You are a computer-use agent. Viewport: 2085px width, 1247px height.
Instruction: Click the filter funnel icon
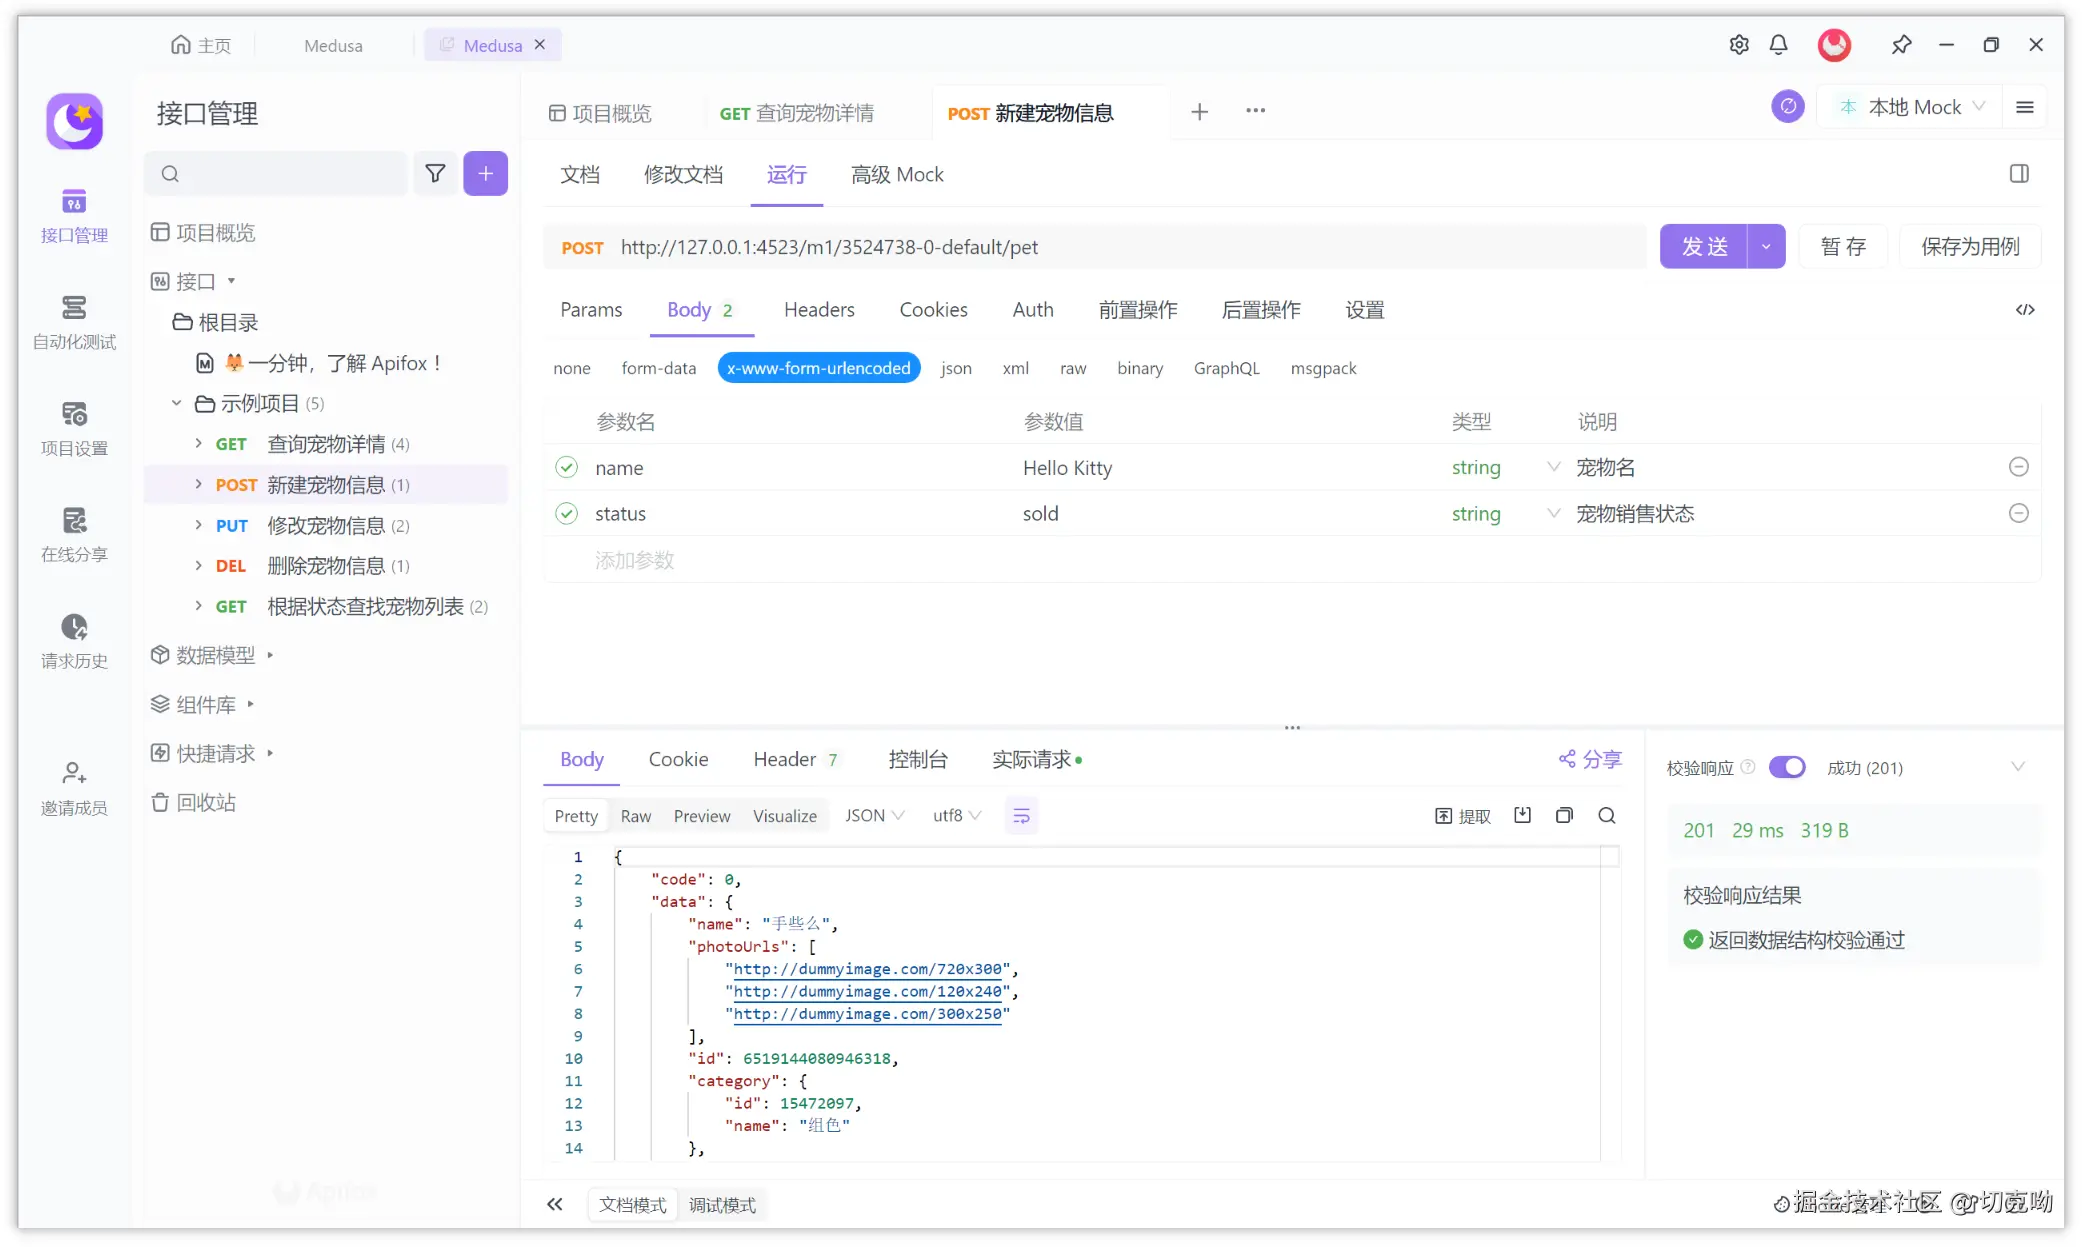click(435, 174)
